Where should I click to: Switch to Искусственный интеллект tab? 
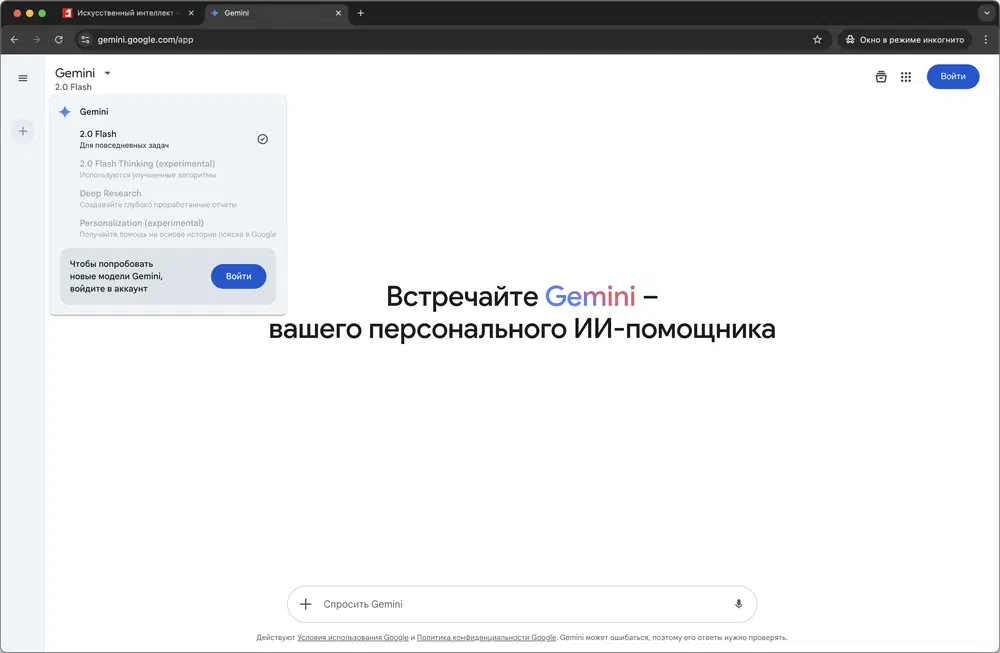click(x=128, y=13)
